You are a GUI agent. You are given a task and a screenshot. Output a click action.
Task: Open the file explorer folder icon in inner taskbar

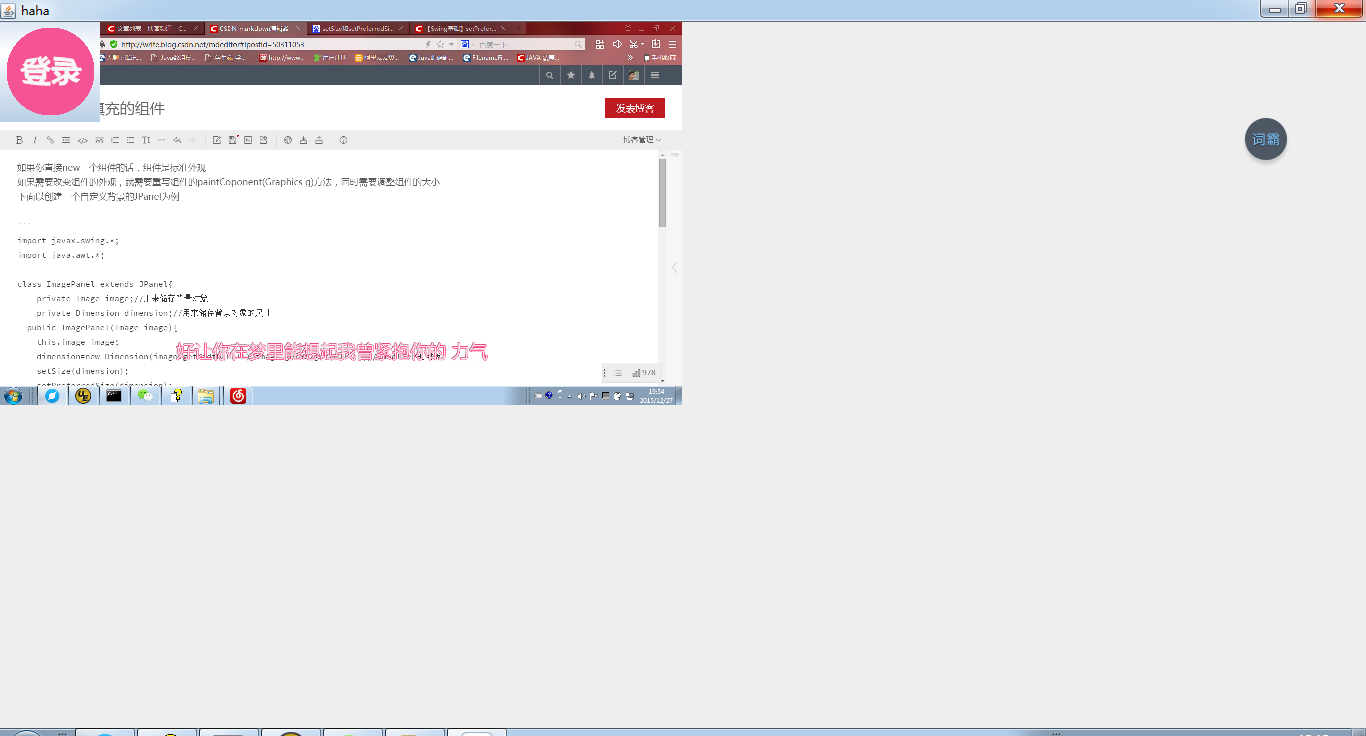pyautogui.click(x=206, y=396)
